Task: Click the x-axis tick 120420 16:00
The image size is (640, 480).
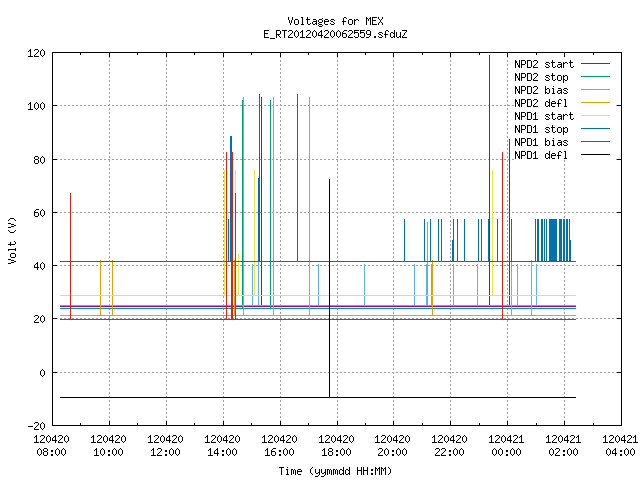Action: click(x=279, y=446)
